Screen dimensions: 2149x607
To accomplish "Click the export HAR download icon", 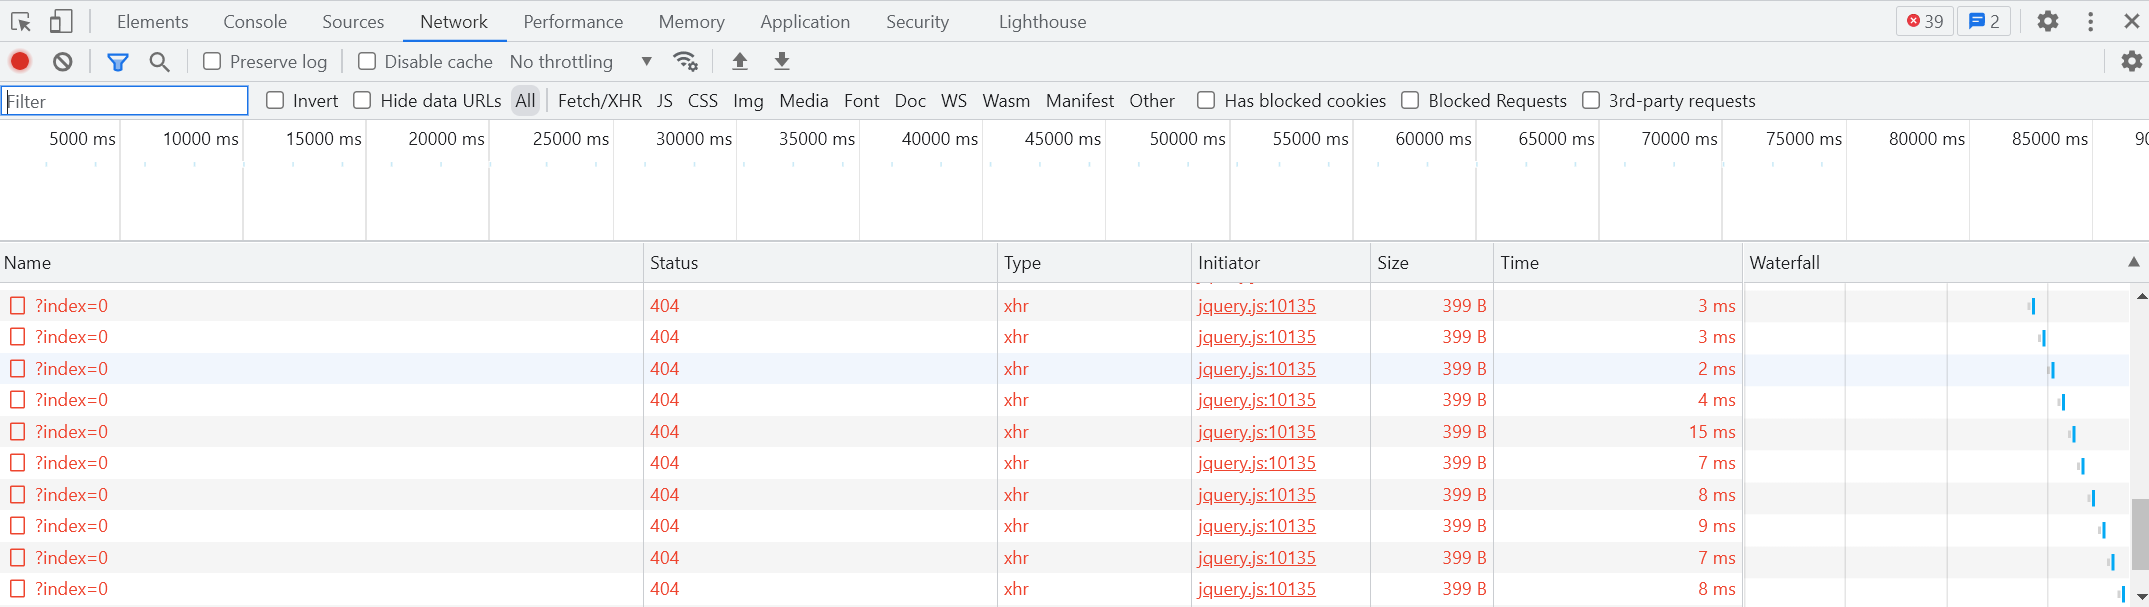I will tap(782, 62).
